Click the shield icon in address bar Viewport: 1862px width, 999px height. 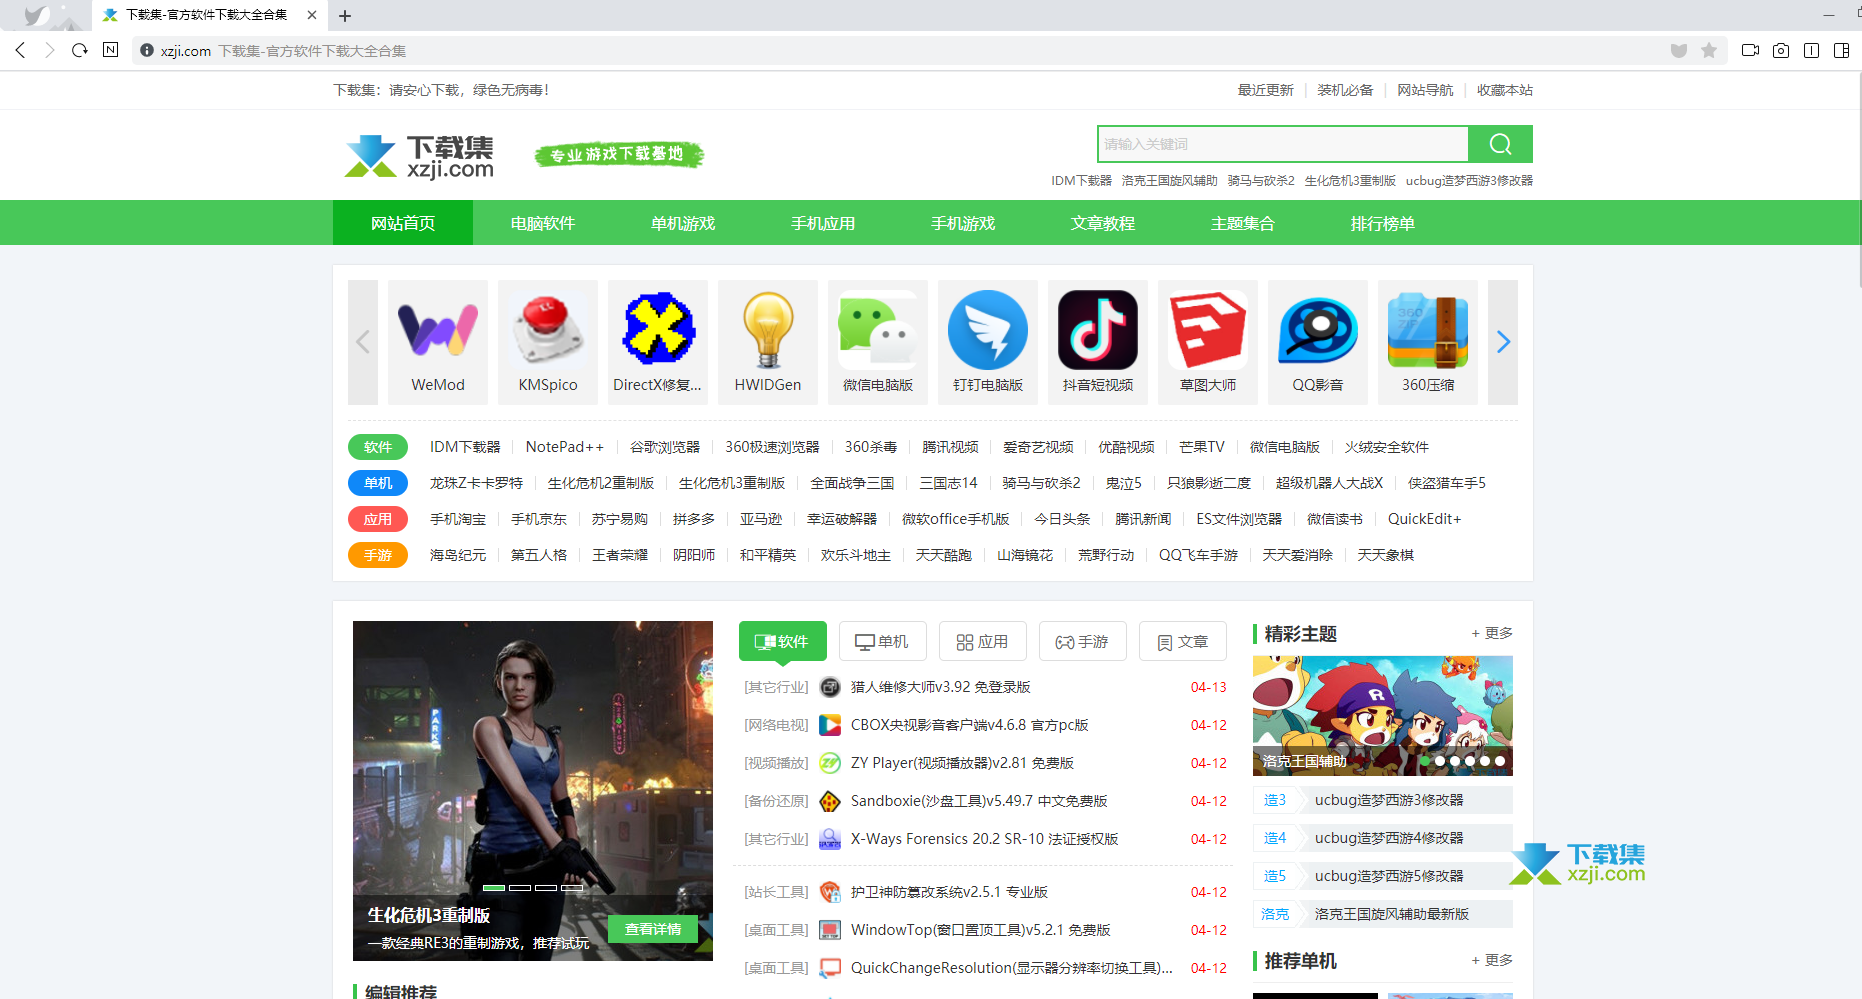point(1679,50)
